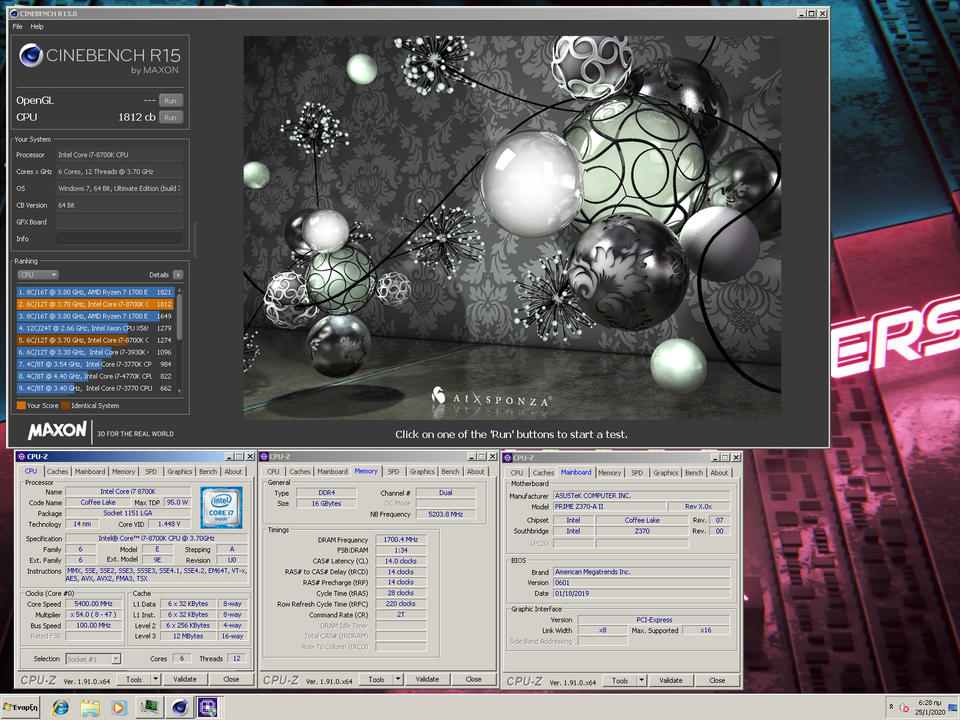
Task: Click the Info field in Your System
Action: pos(119,239)
